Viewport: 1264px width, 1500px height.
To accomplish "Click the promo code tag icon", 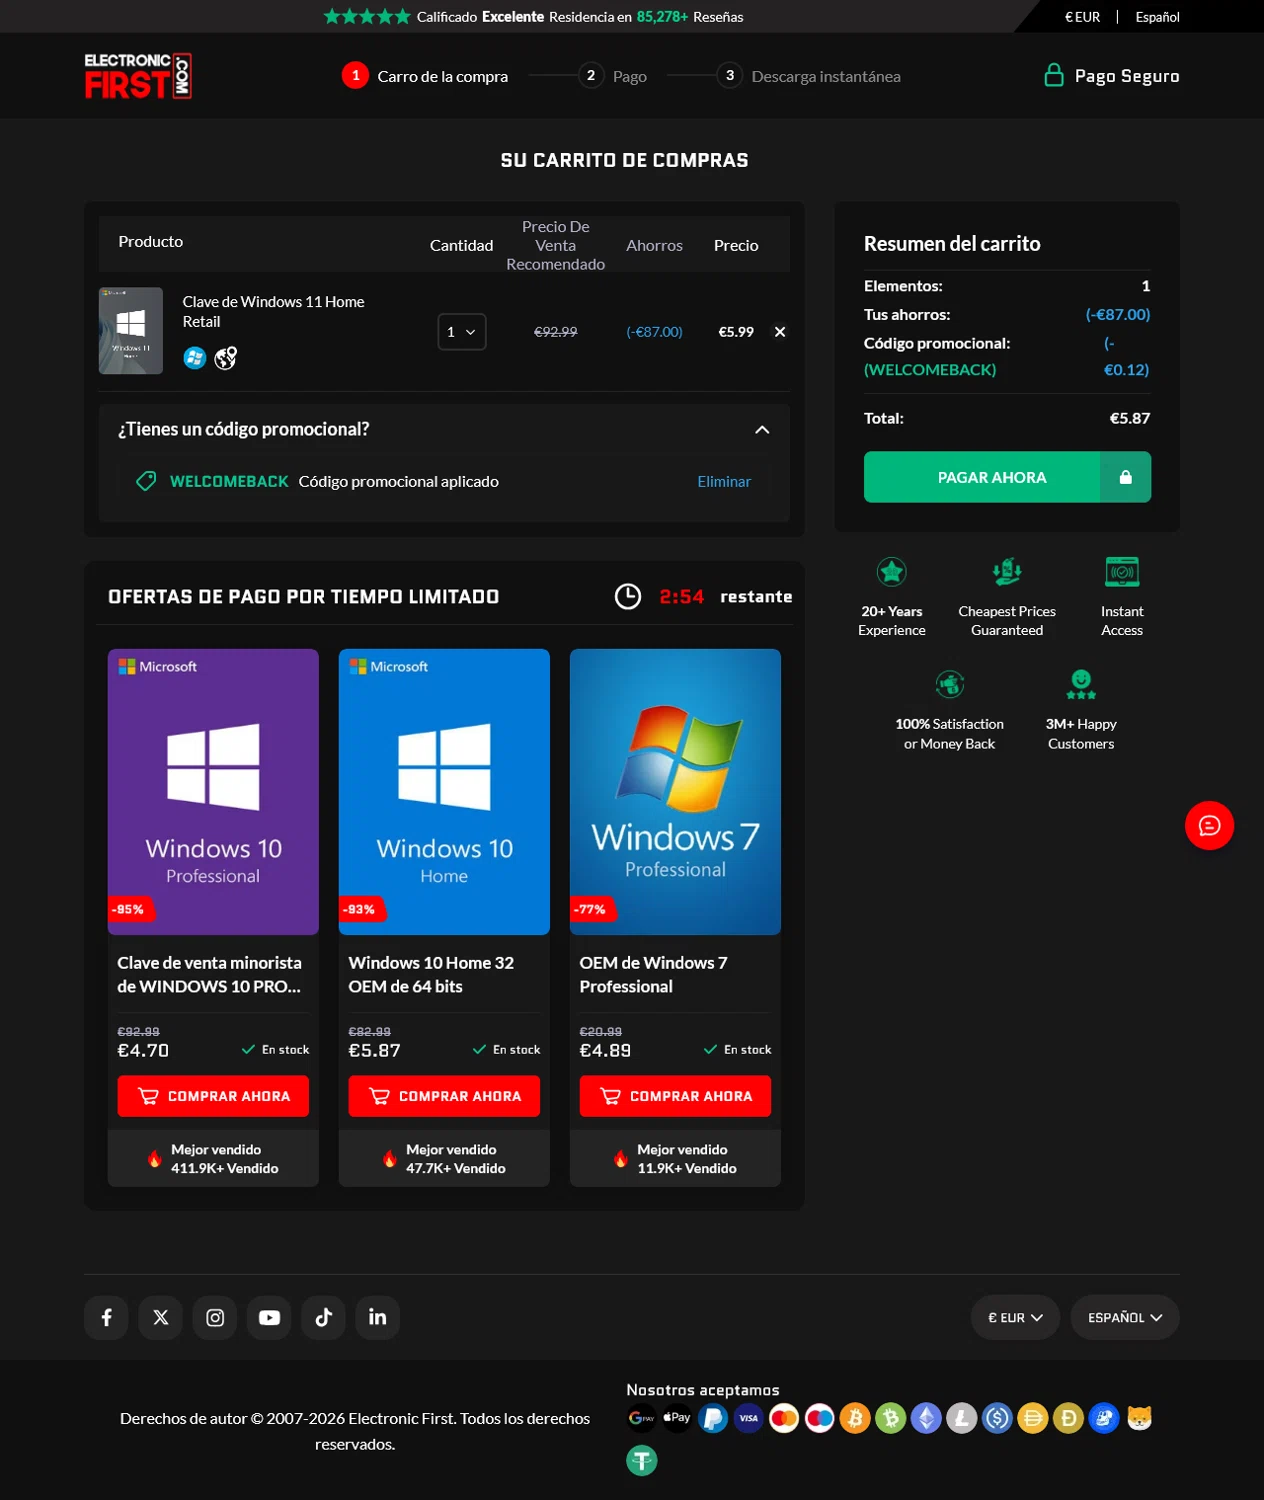I will pyautogui.click(x=146, y=481).
